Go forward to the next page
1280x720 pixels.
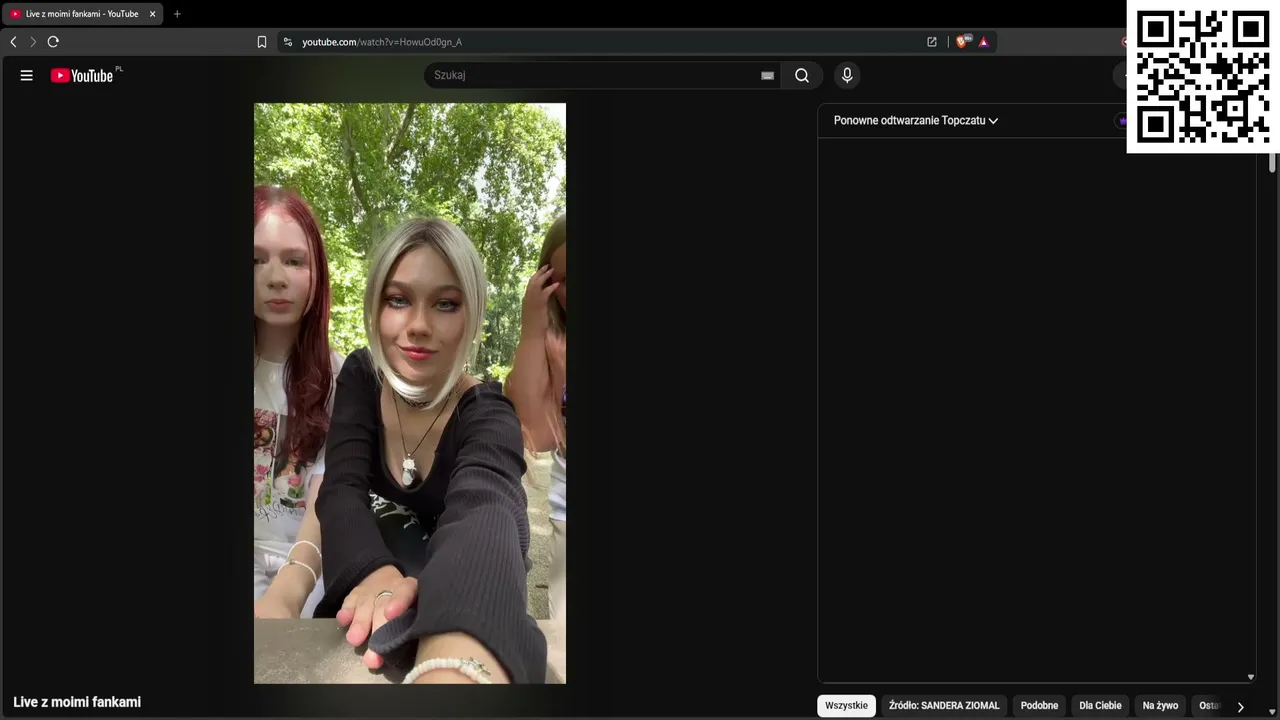[x=33, y=42]
